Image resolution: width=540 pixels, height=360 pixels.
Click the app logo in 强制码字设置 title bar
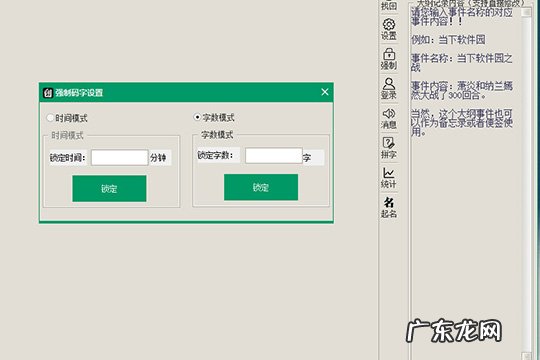[x=48, y=93]
